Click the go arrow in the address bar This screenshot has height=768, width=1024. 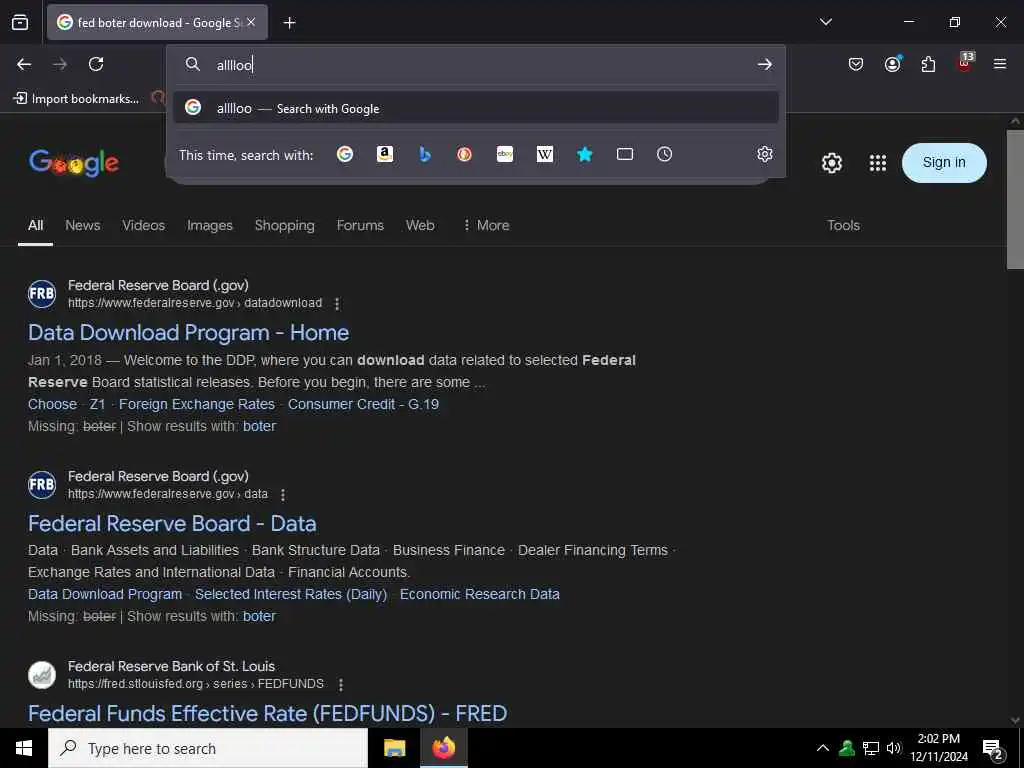[765, 64]
